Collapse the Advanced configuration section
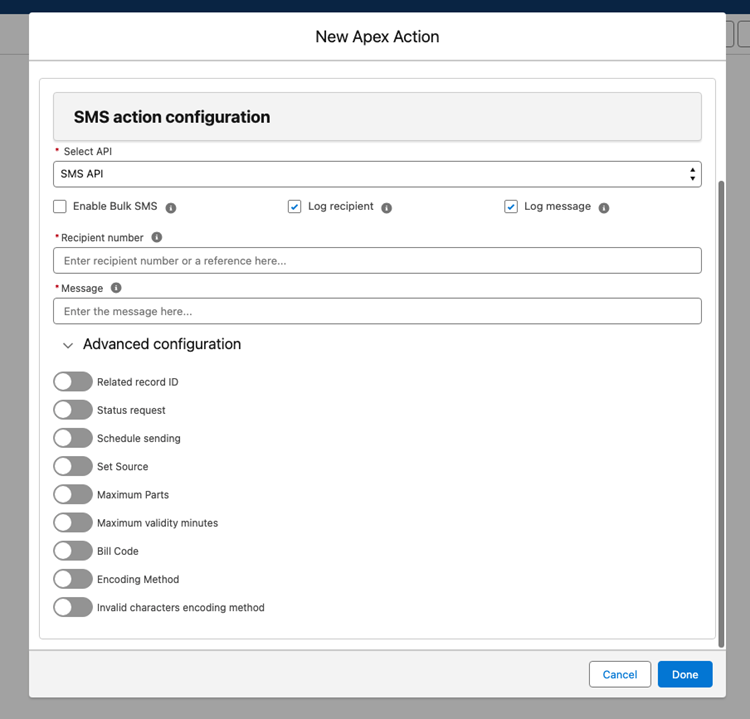The image size is (750, 719). click(x=68, y=345)
